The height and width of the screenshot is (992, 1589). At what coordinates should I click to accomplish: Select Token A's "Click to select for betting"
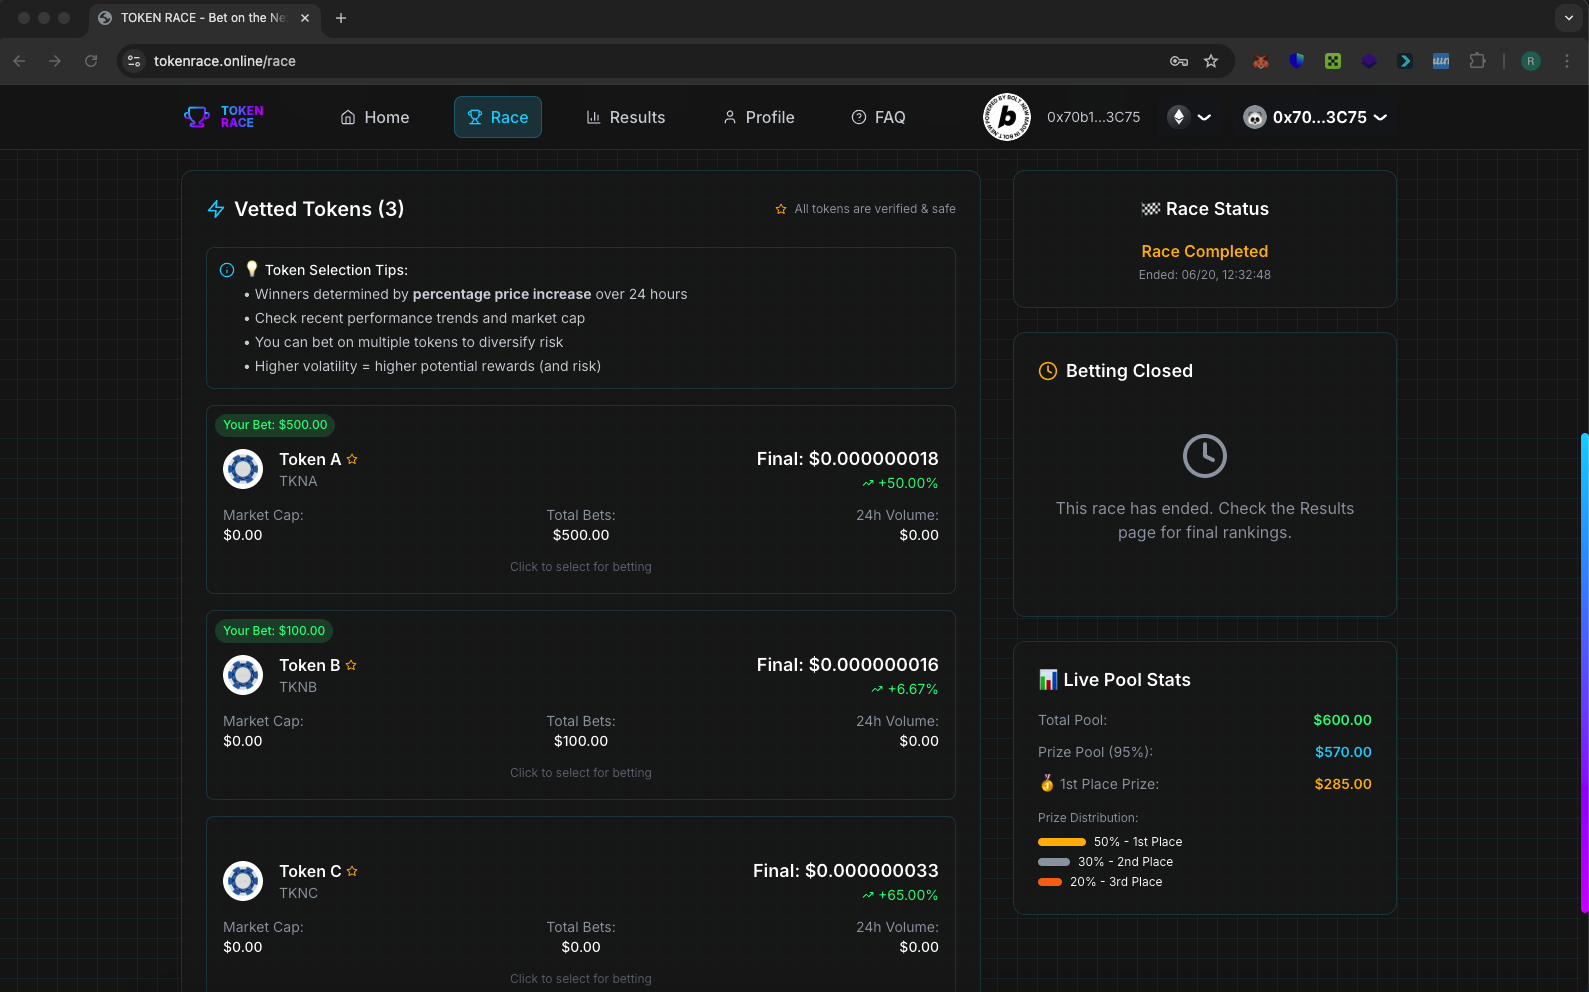pos(581,567)
